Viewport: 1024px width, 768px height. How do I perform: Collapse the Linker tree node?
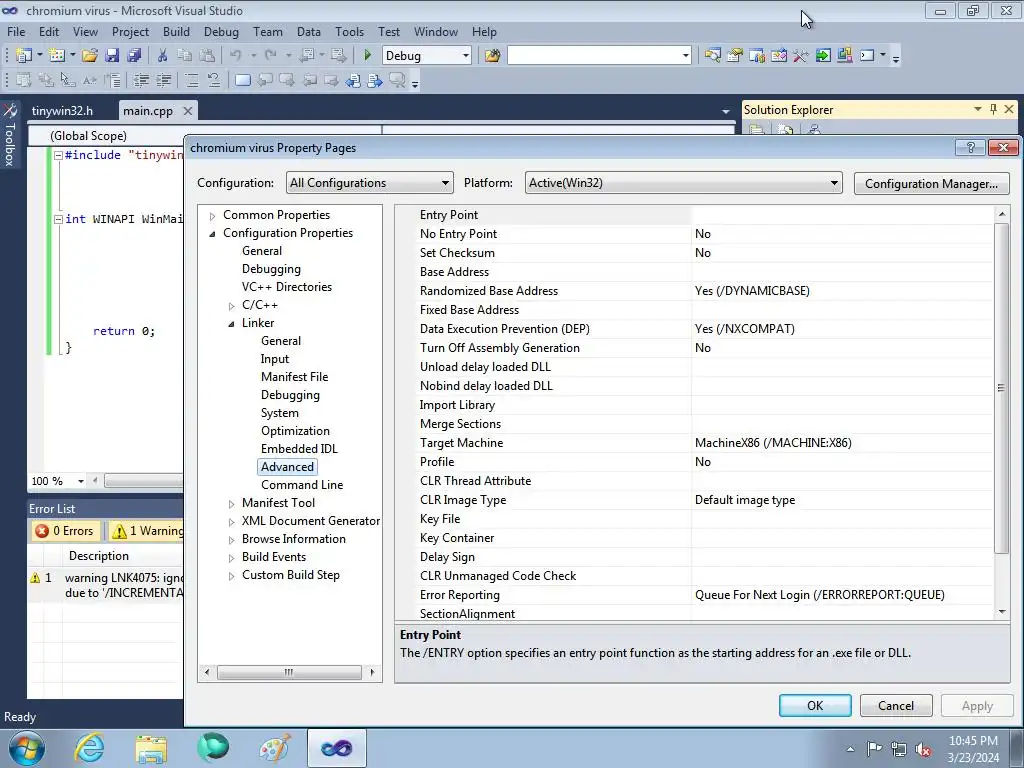point(231,324)
